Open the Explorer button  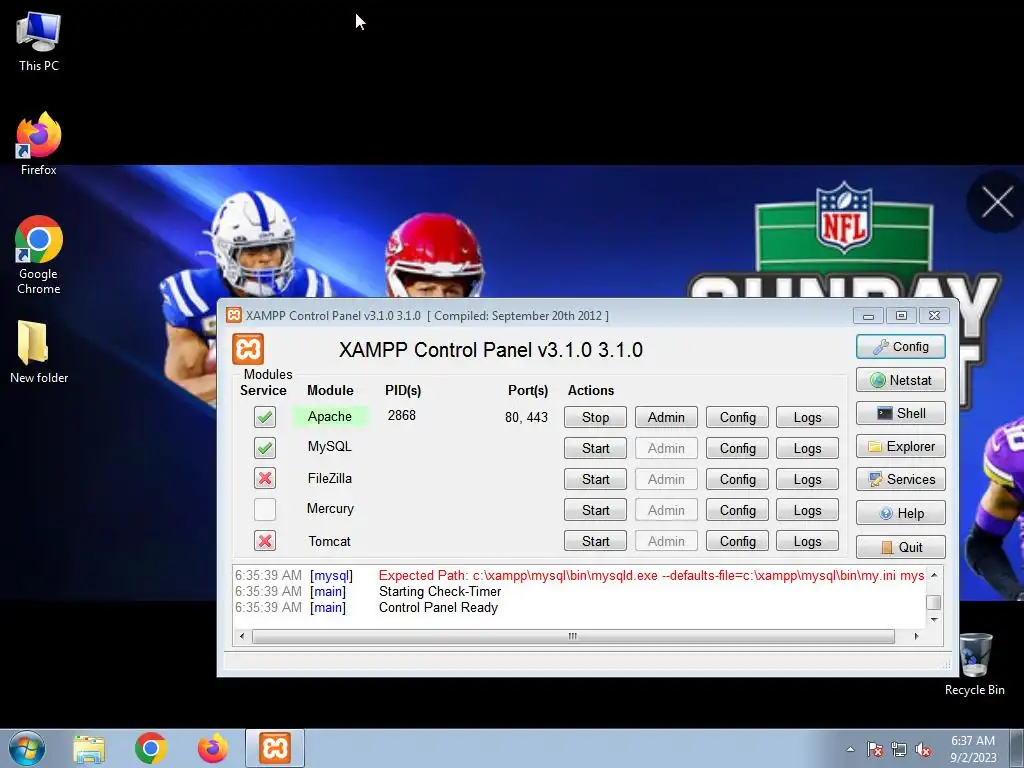(901, 447)
